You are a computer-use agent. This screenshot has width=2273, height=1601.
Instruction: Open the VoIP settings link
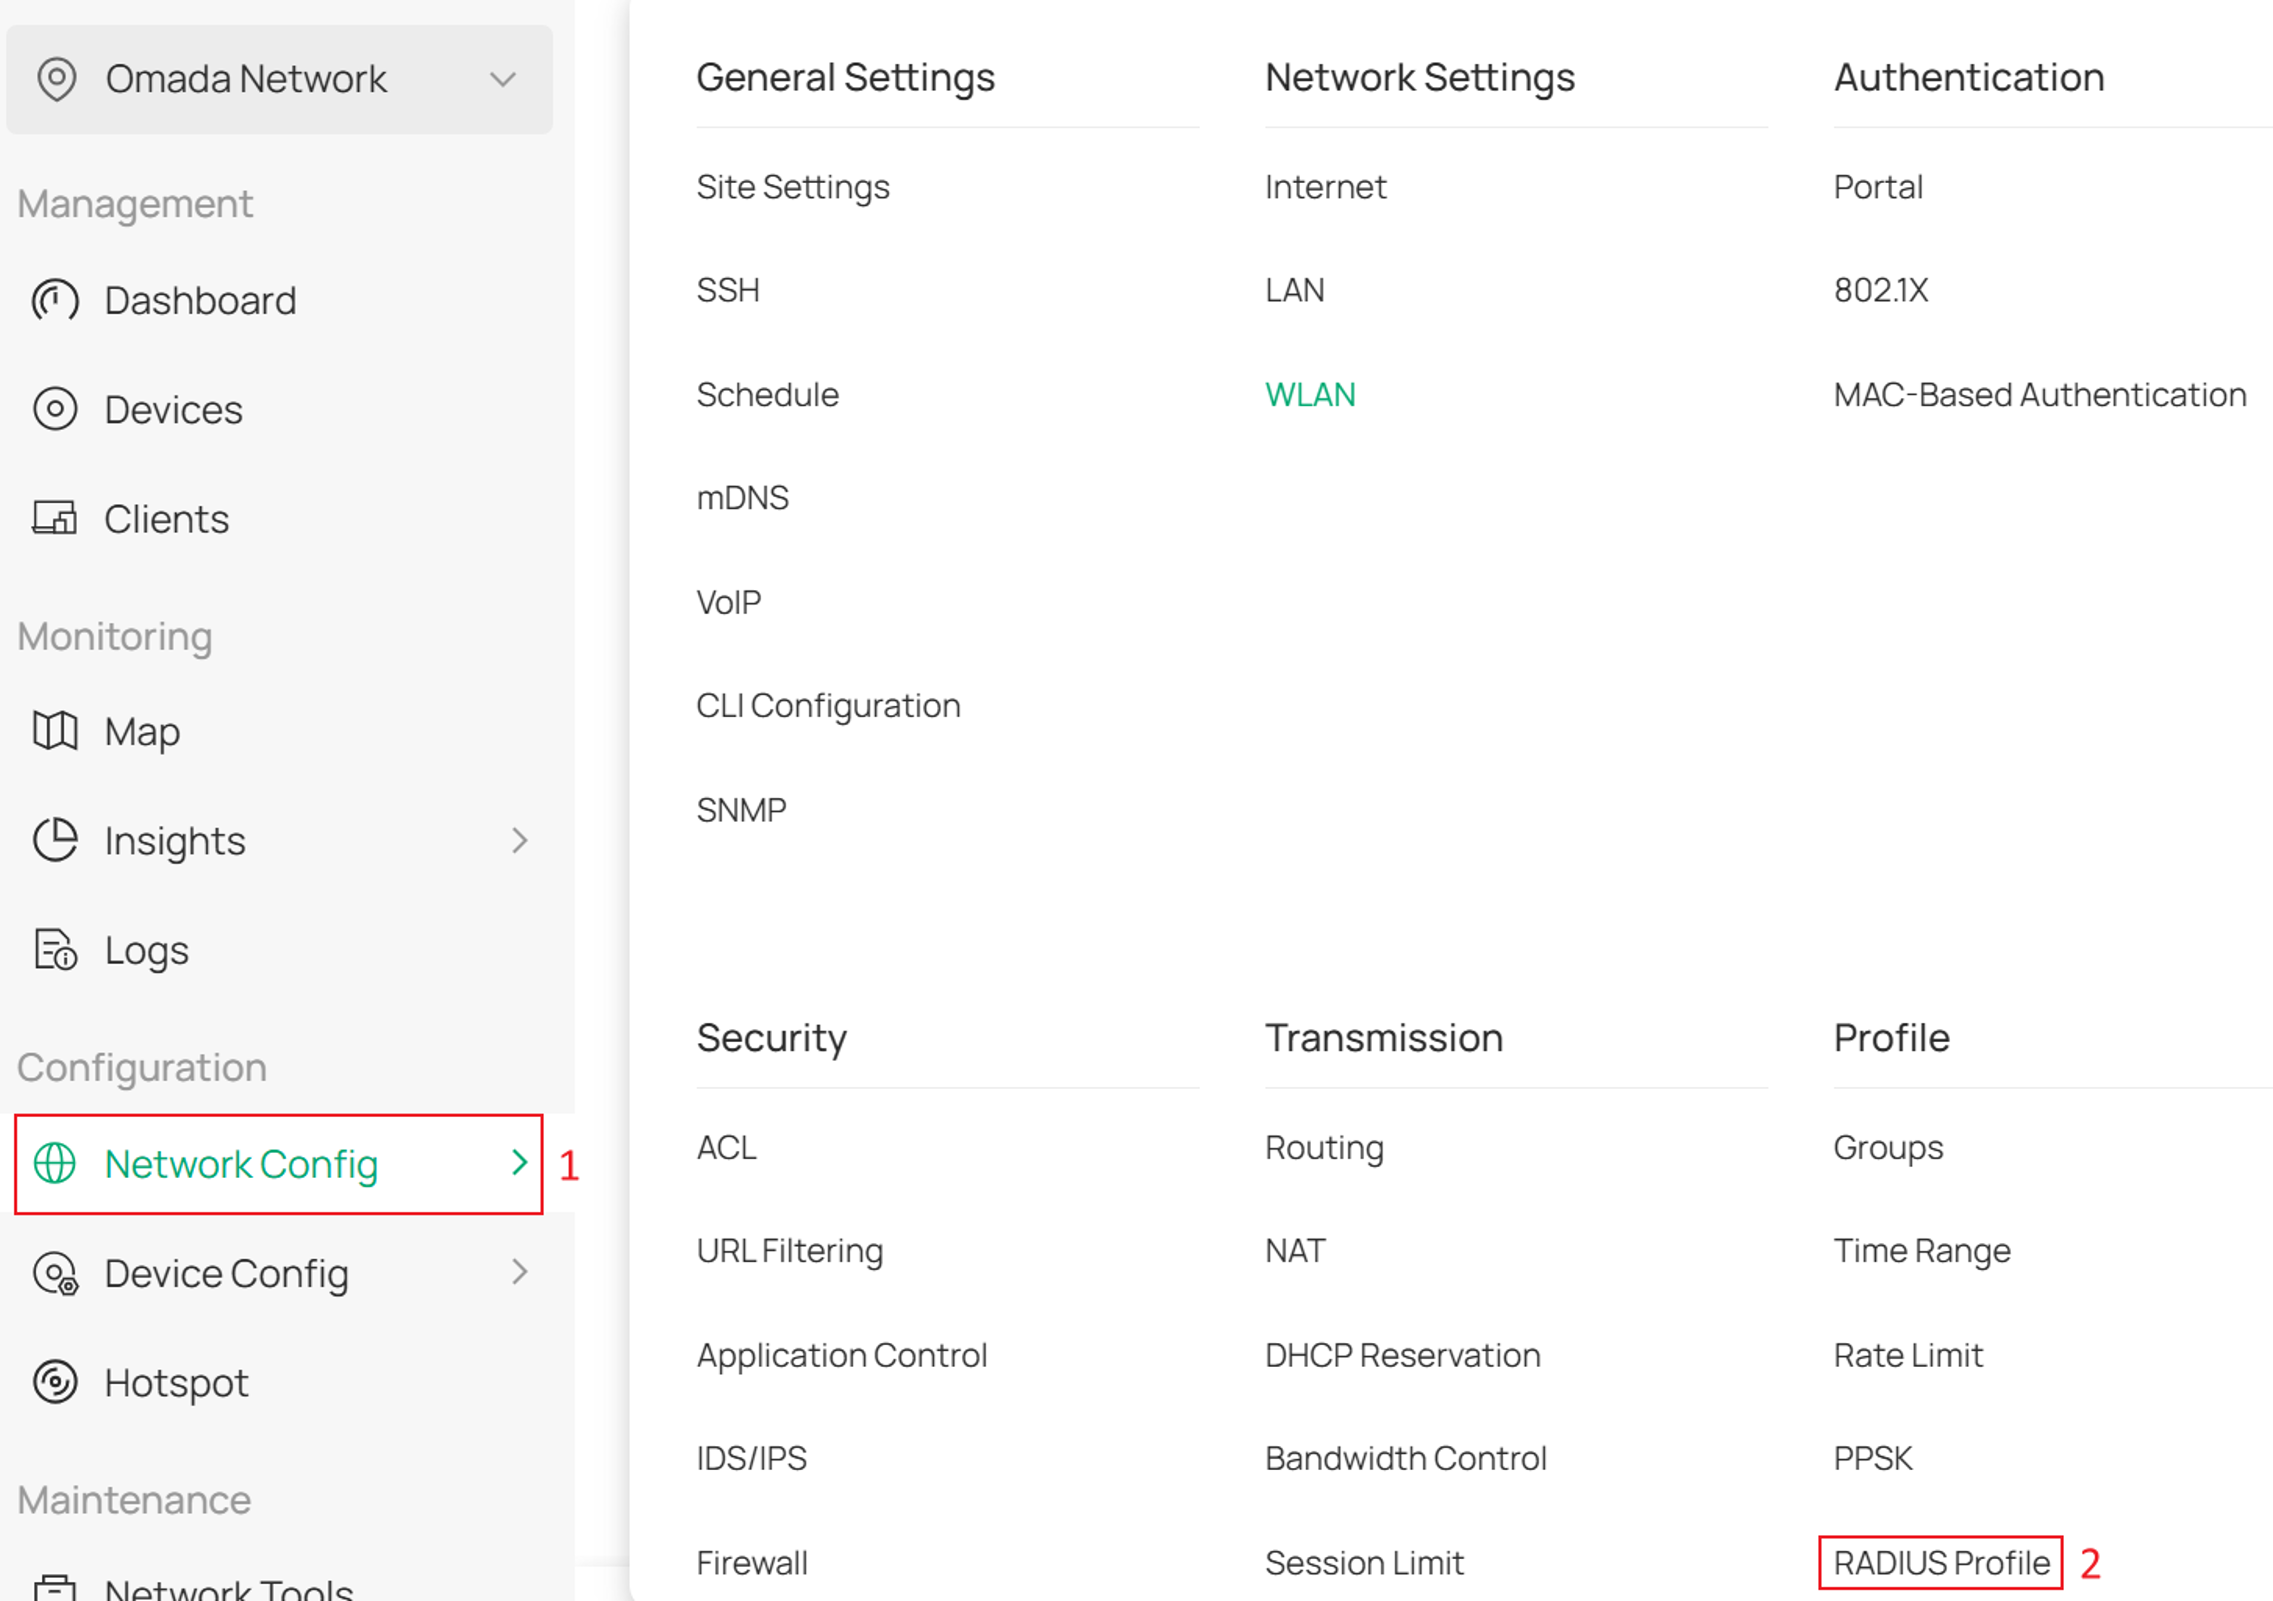tap(728, 602)
